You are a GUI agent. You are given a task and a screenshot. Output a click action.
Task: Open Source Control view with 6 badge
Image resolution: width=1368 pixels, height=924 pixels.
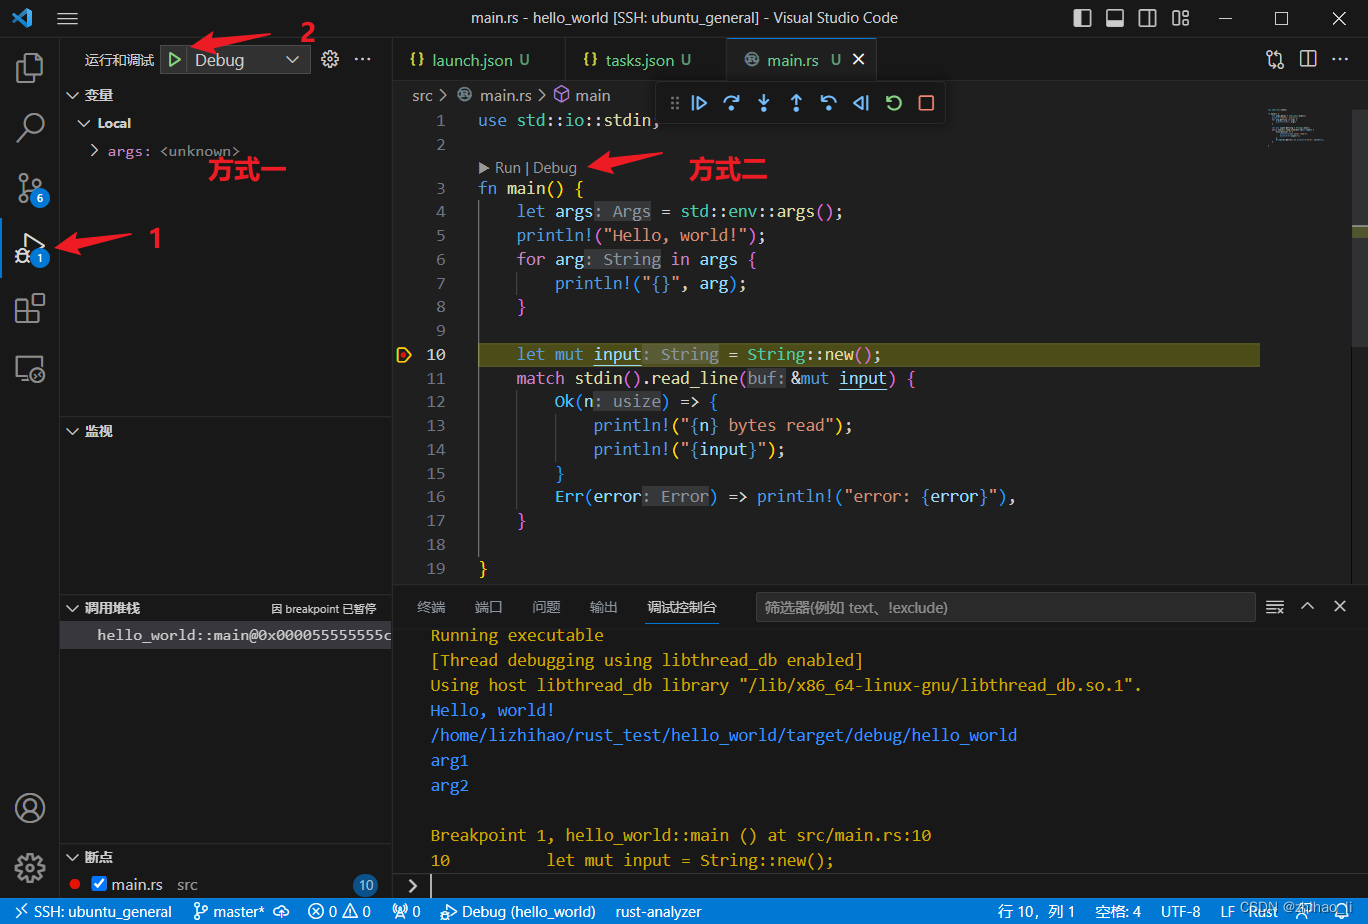click(x=30, y=187)
